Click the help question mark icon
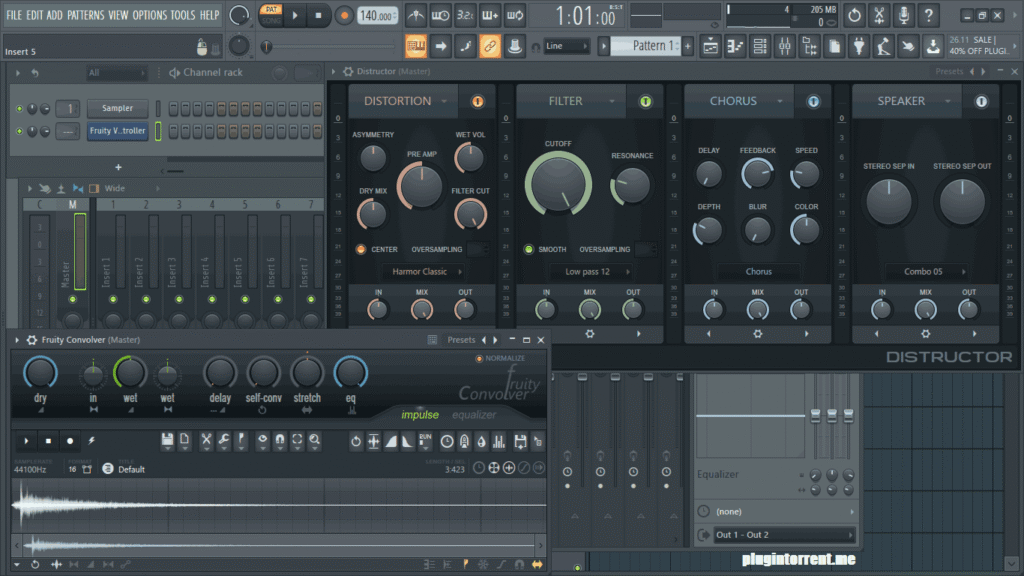Screen dimensions: 1024x576 [x=929, y=15]
